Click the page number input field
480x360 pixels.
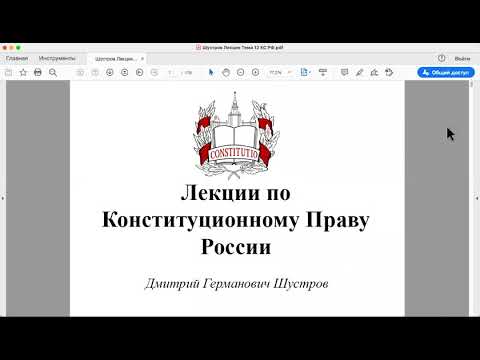click(x=171, y=72)
